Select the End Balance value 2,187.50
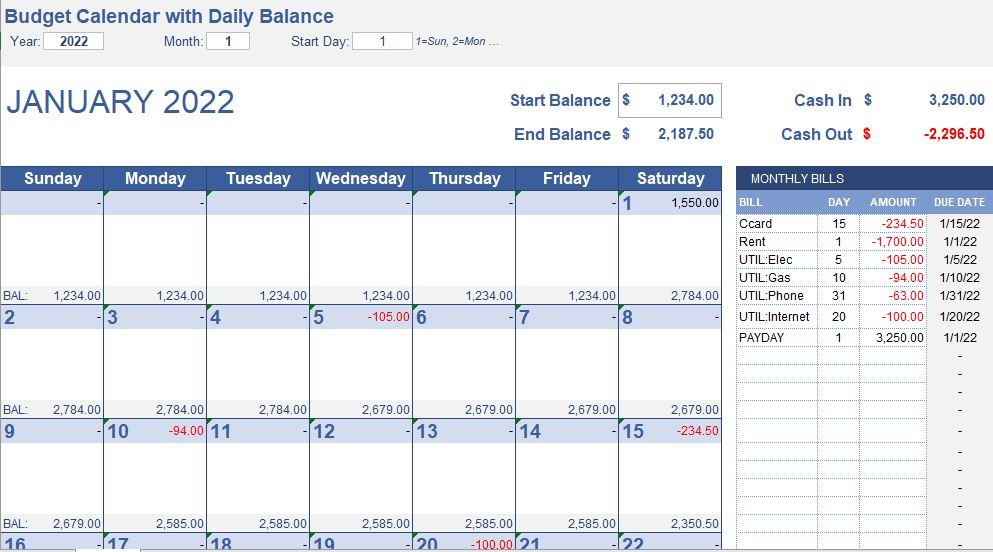 pyautogui.click(x=685, y=134)
